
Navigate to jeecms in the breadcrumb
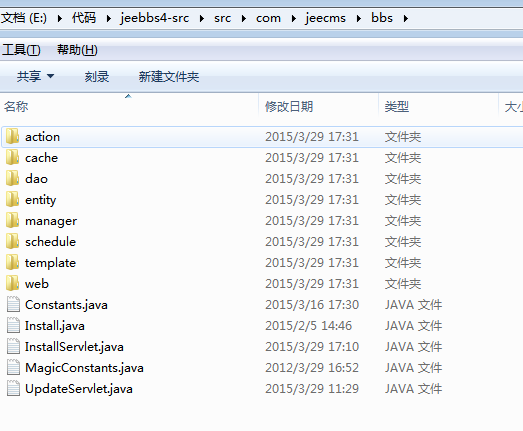(326, 18)
